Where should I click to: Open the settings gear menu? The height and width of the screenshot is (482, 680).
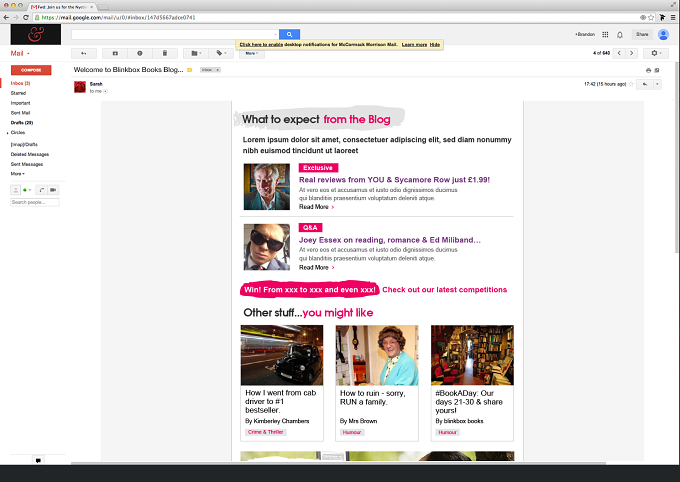pos(657,53)
